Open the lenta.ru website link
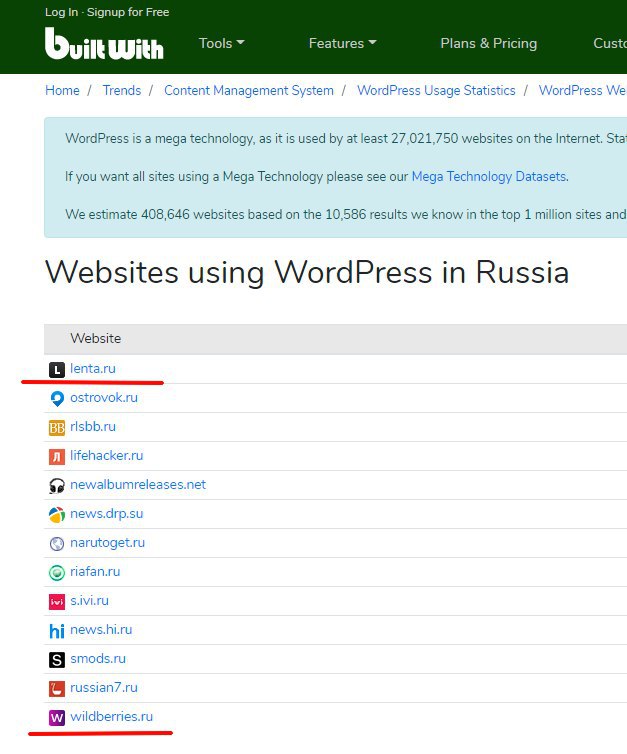This screenshot has width=627, height=754. [93, 369]
